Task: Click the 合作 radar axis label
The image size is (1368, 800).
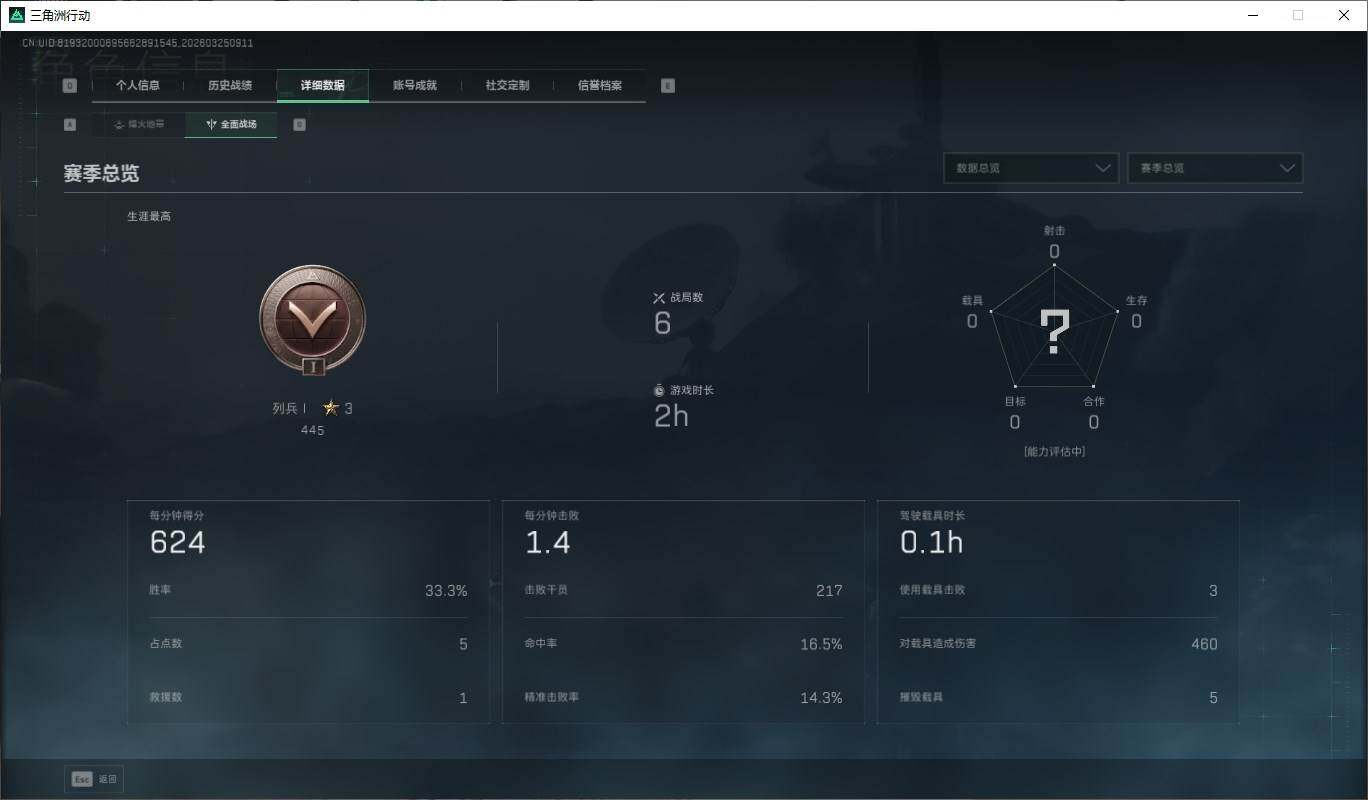Action: point(1094,401)
